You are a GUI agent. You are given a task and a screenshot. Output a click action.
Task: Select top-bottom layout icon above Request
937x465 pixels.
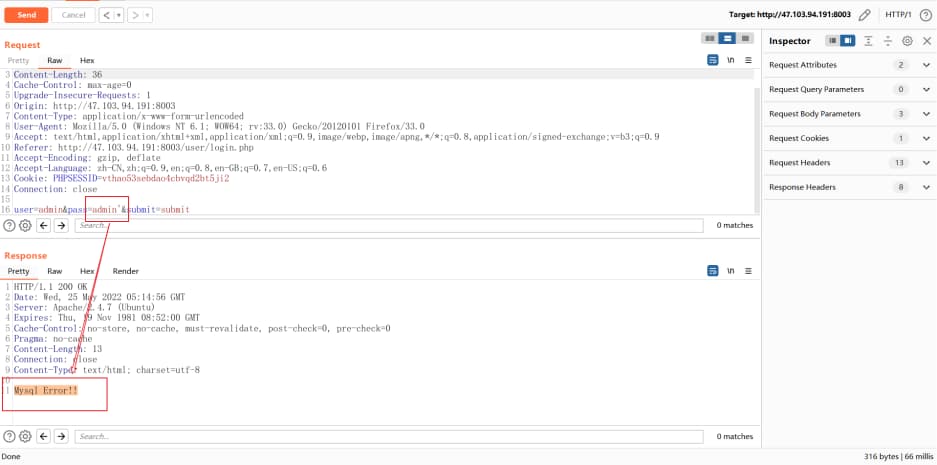pos(727,38)
